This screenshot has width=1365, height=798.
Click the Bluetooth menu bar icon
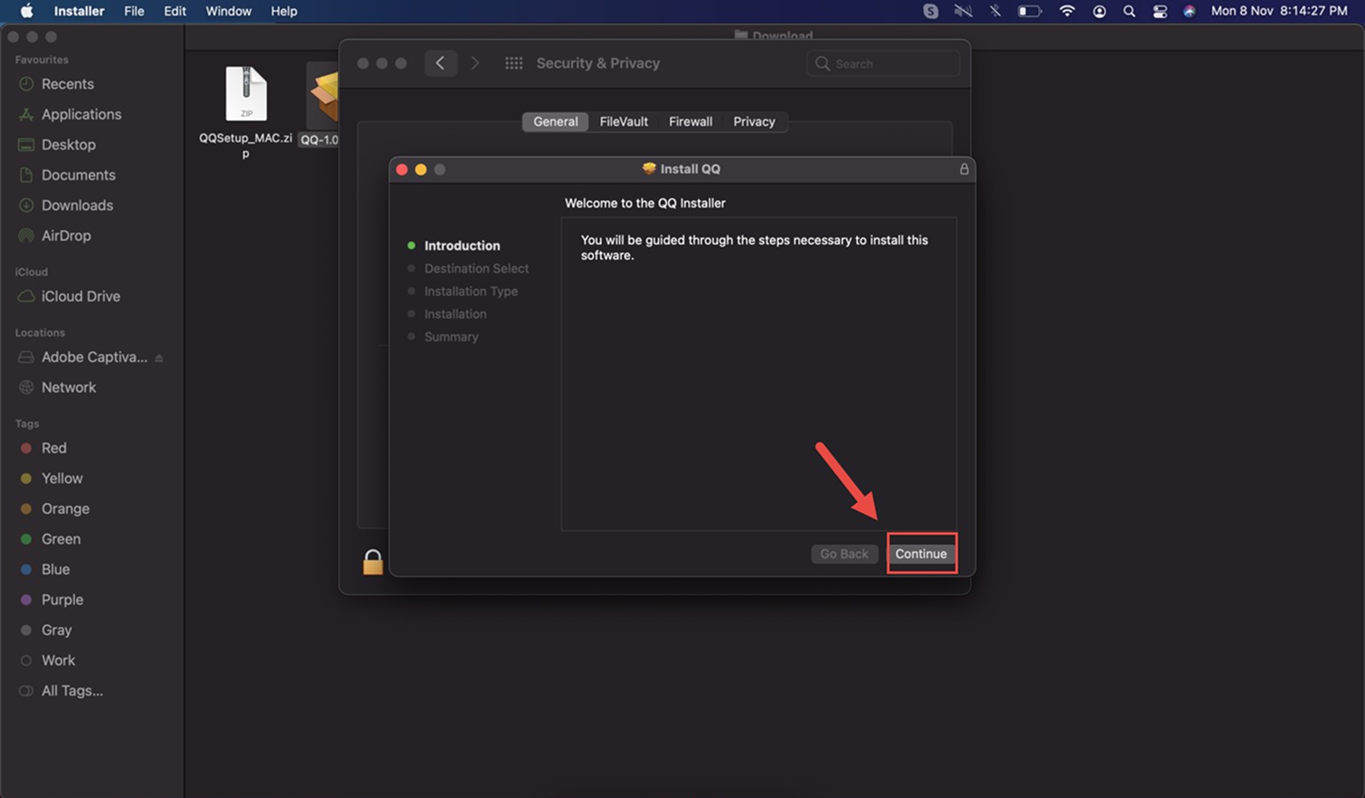(x=995, y=11)
